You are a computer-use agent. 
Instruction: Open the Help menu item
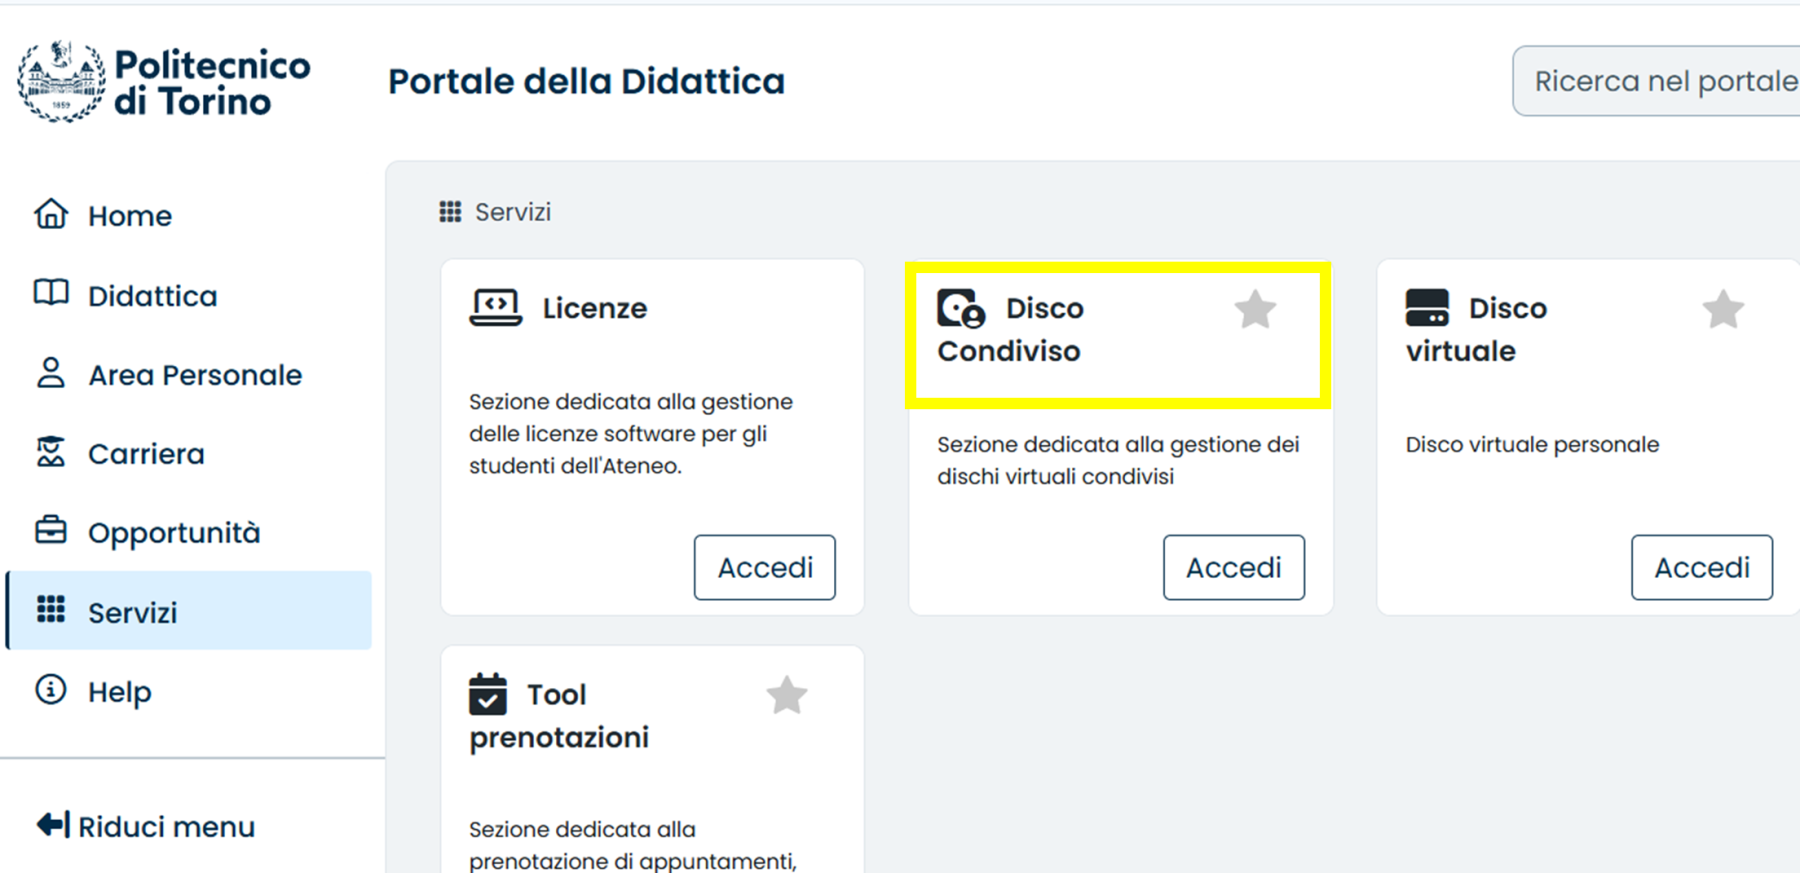tap(119, 692)
